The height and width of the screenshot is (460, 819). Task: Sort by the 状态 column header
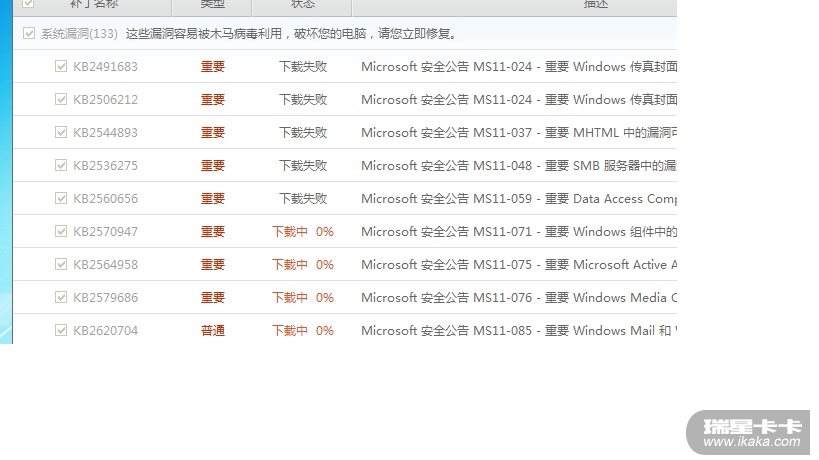coord(302,4)
